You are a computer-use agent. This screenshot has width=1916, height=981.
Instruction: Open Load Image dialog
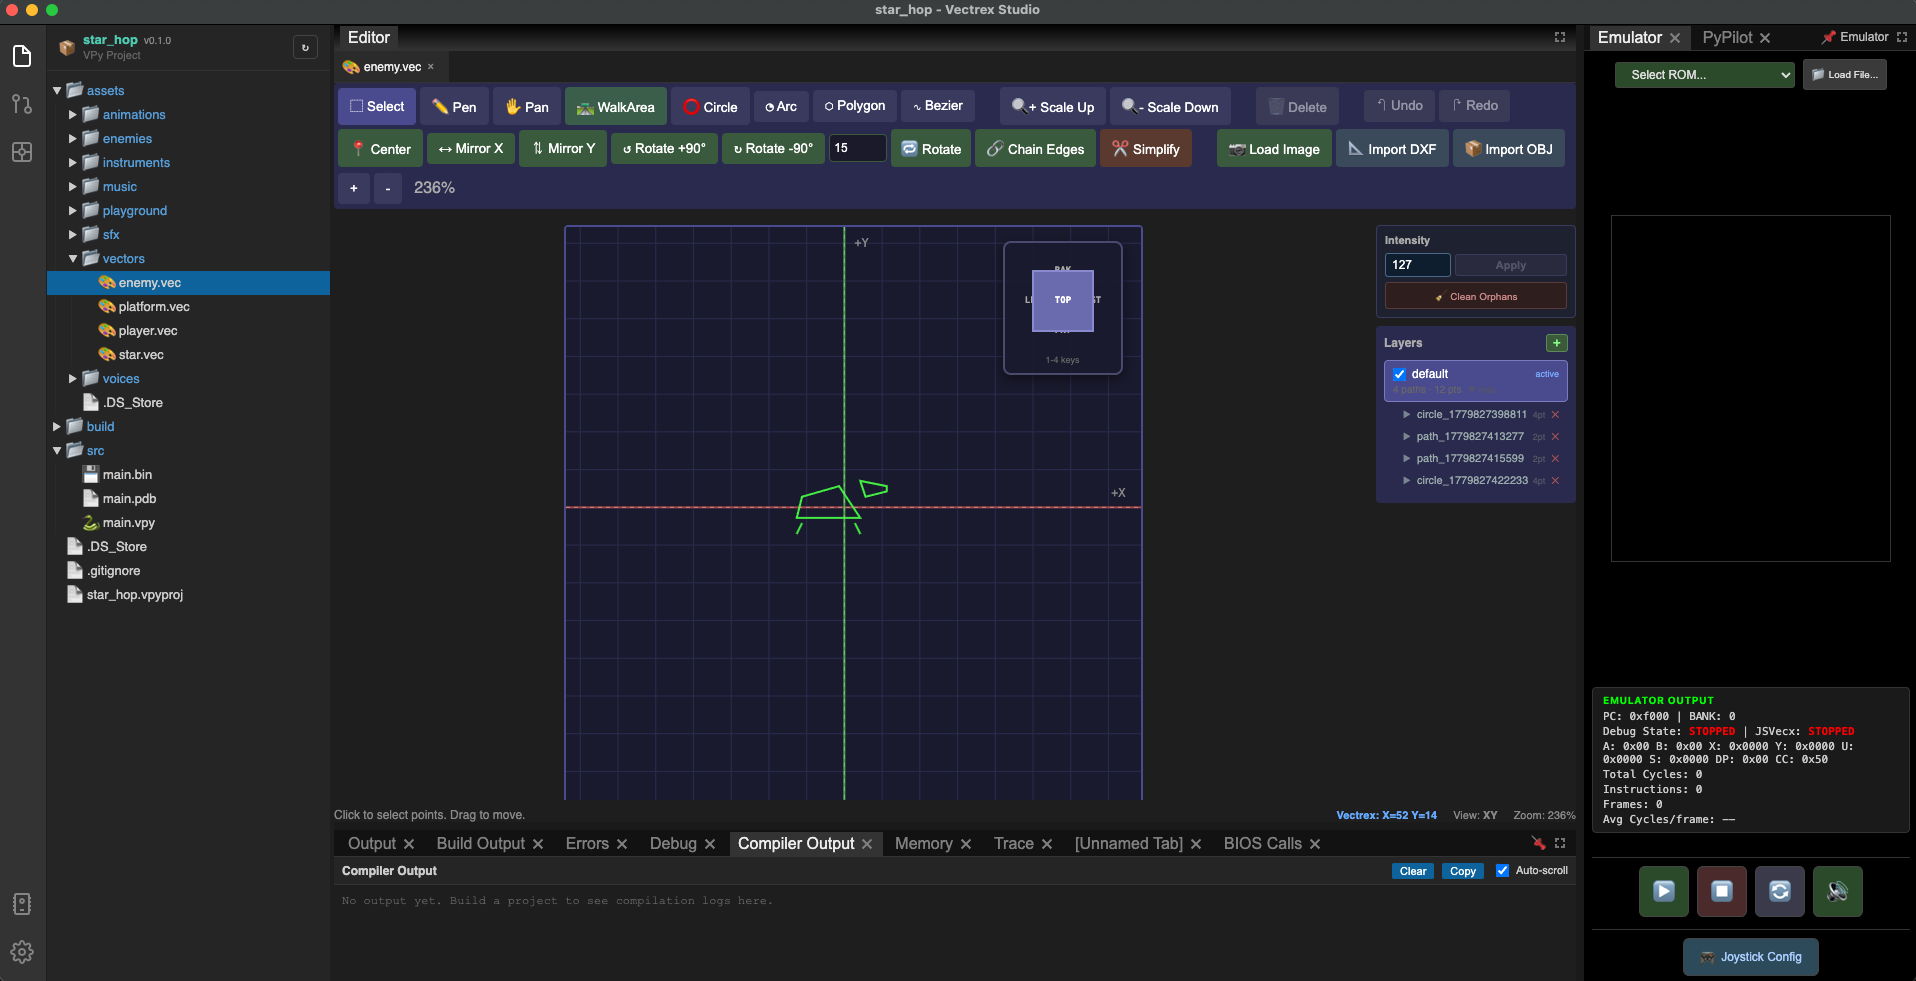[x=1274, y=149]
